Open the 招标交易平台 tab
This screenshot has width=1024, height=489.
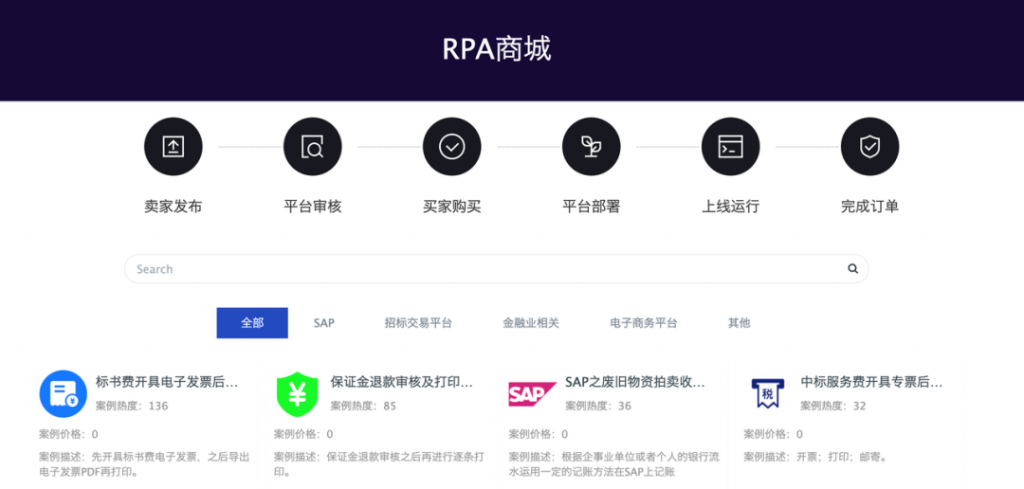point(418,323)
